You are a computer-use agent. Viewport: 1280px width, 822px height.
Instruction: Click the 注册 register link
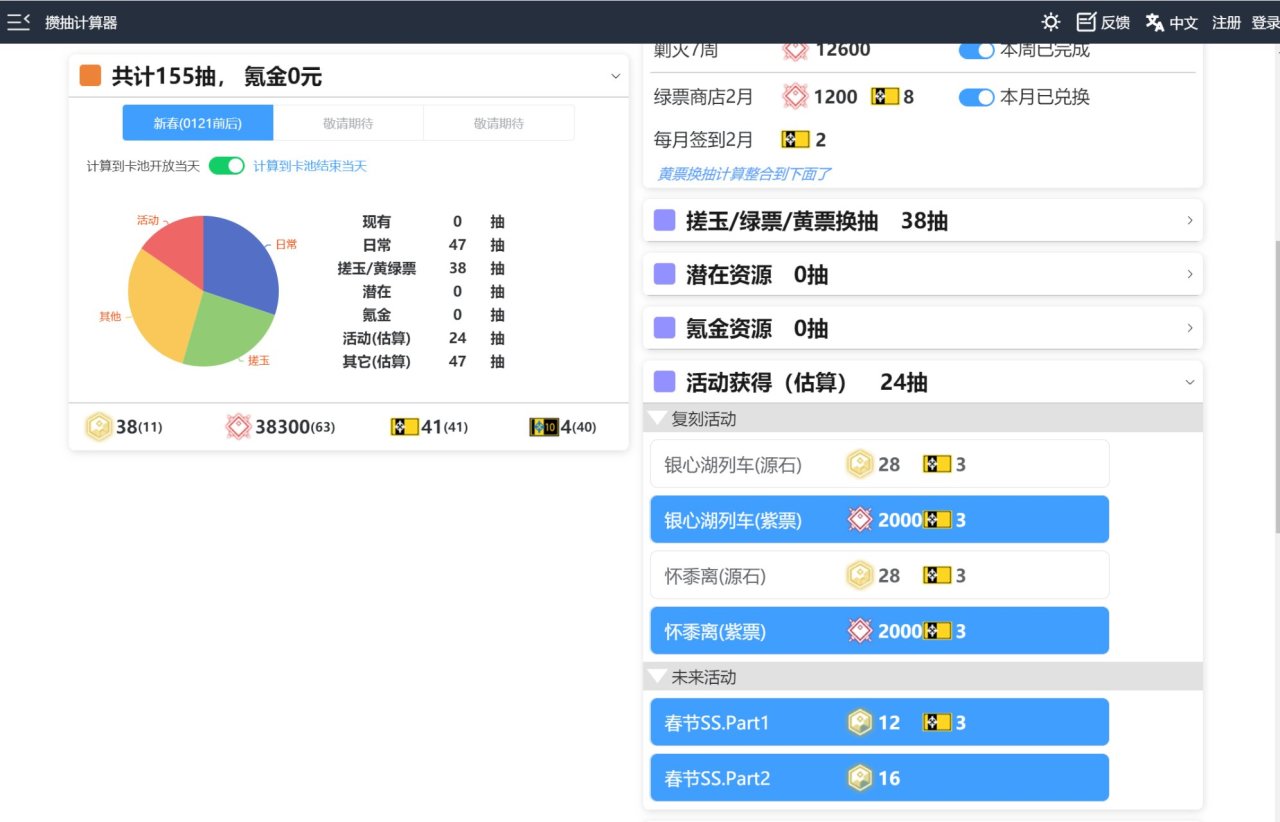tap(1226, 22)
